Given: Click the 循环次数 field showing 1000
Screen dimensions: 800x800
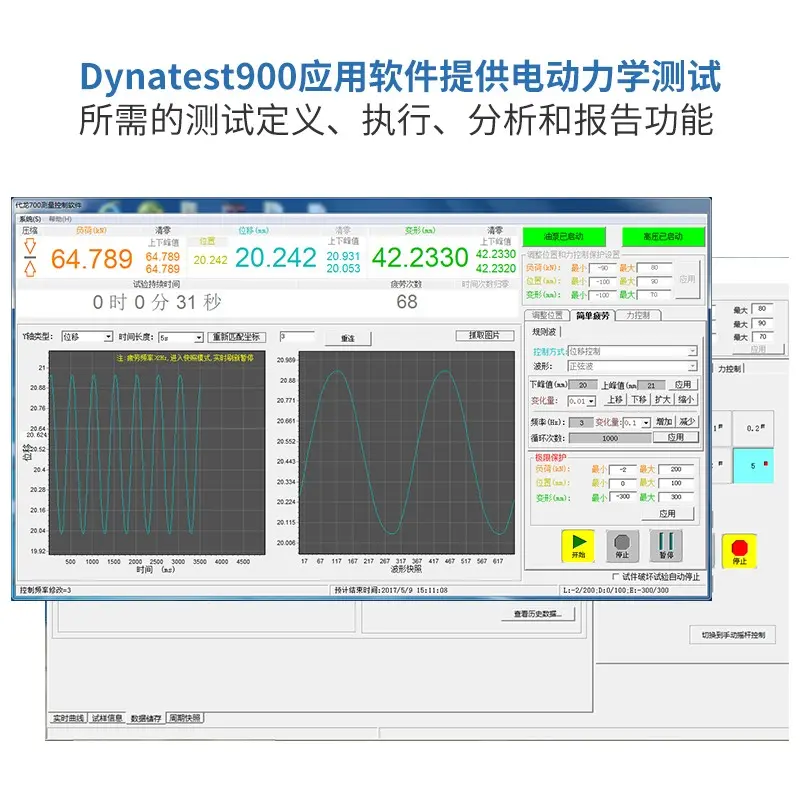Looking at the screenshot, I should [x=610, y=438].
